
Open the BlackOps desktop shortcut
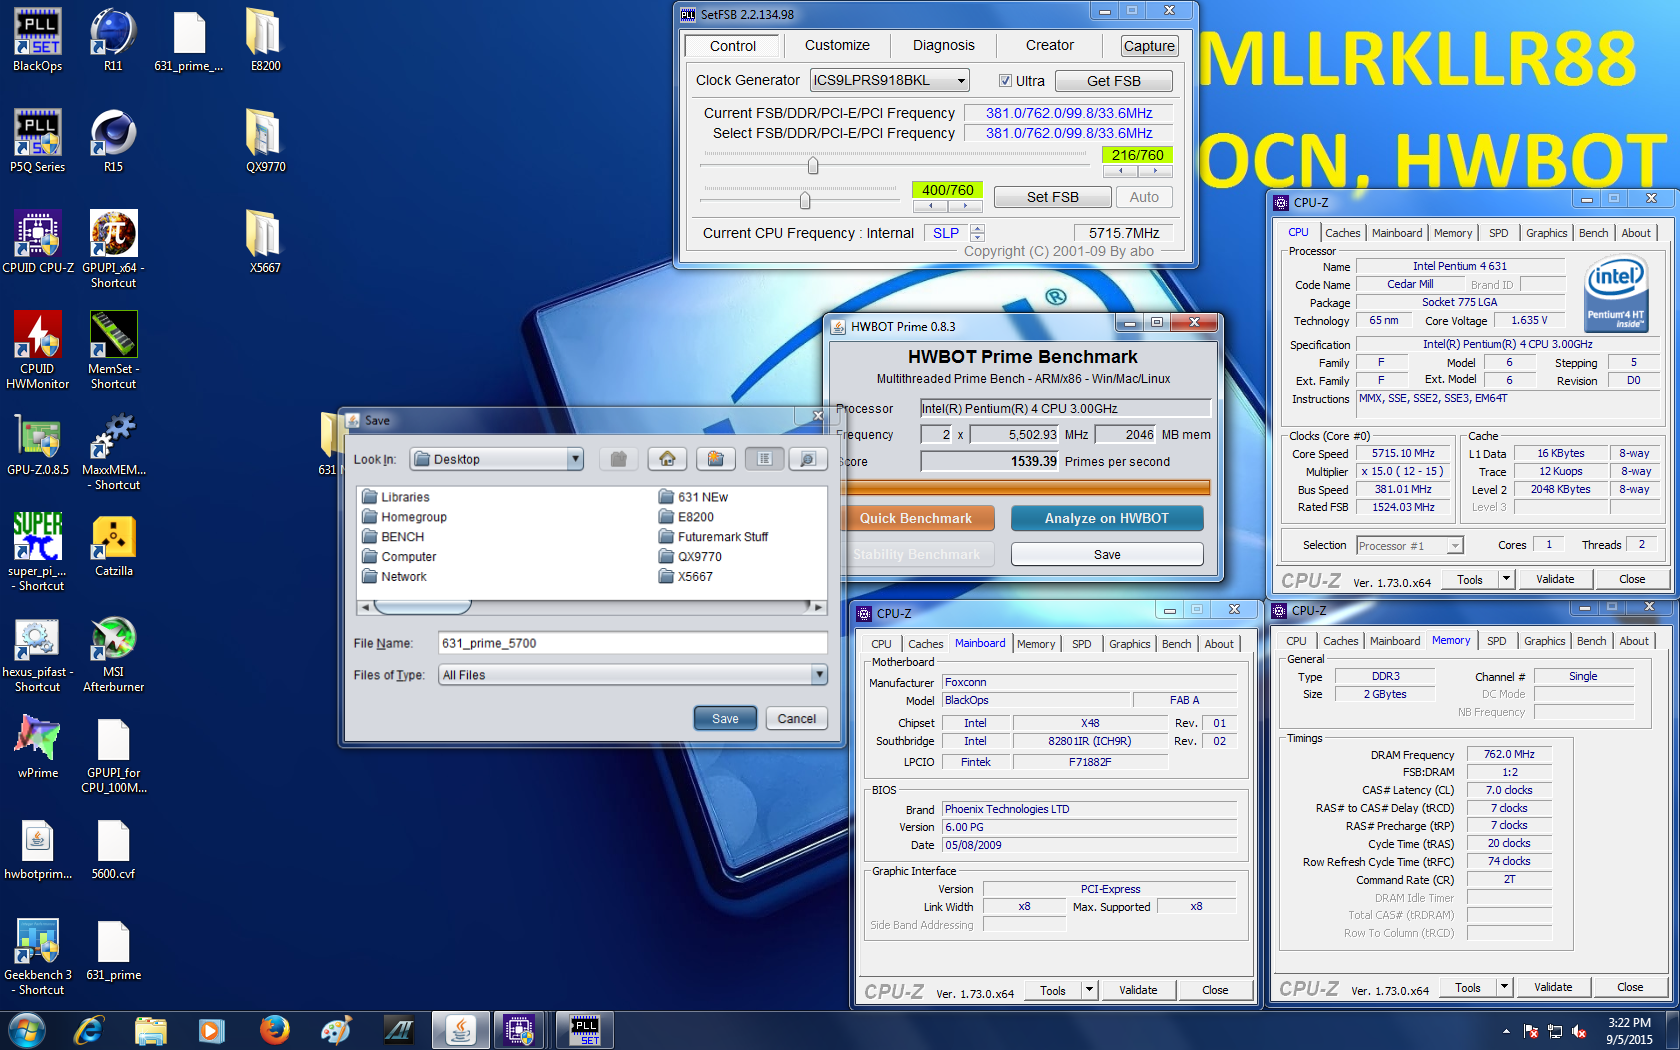click(x=38, y=41)
